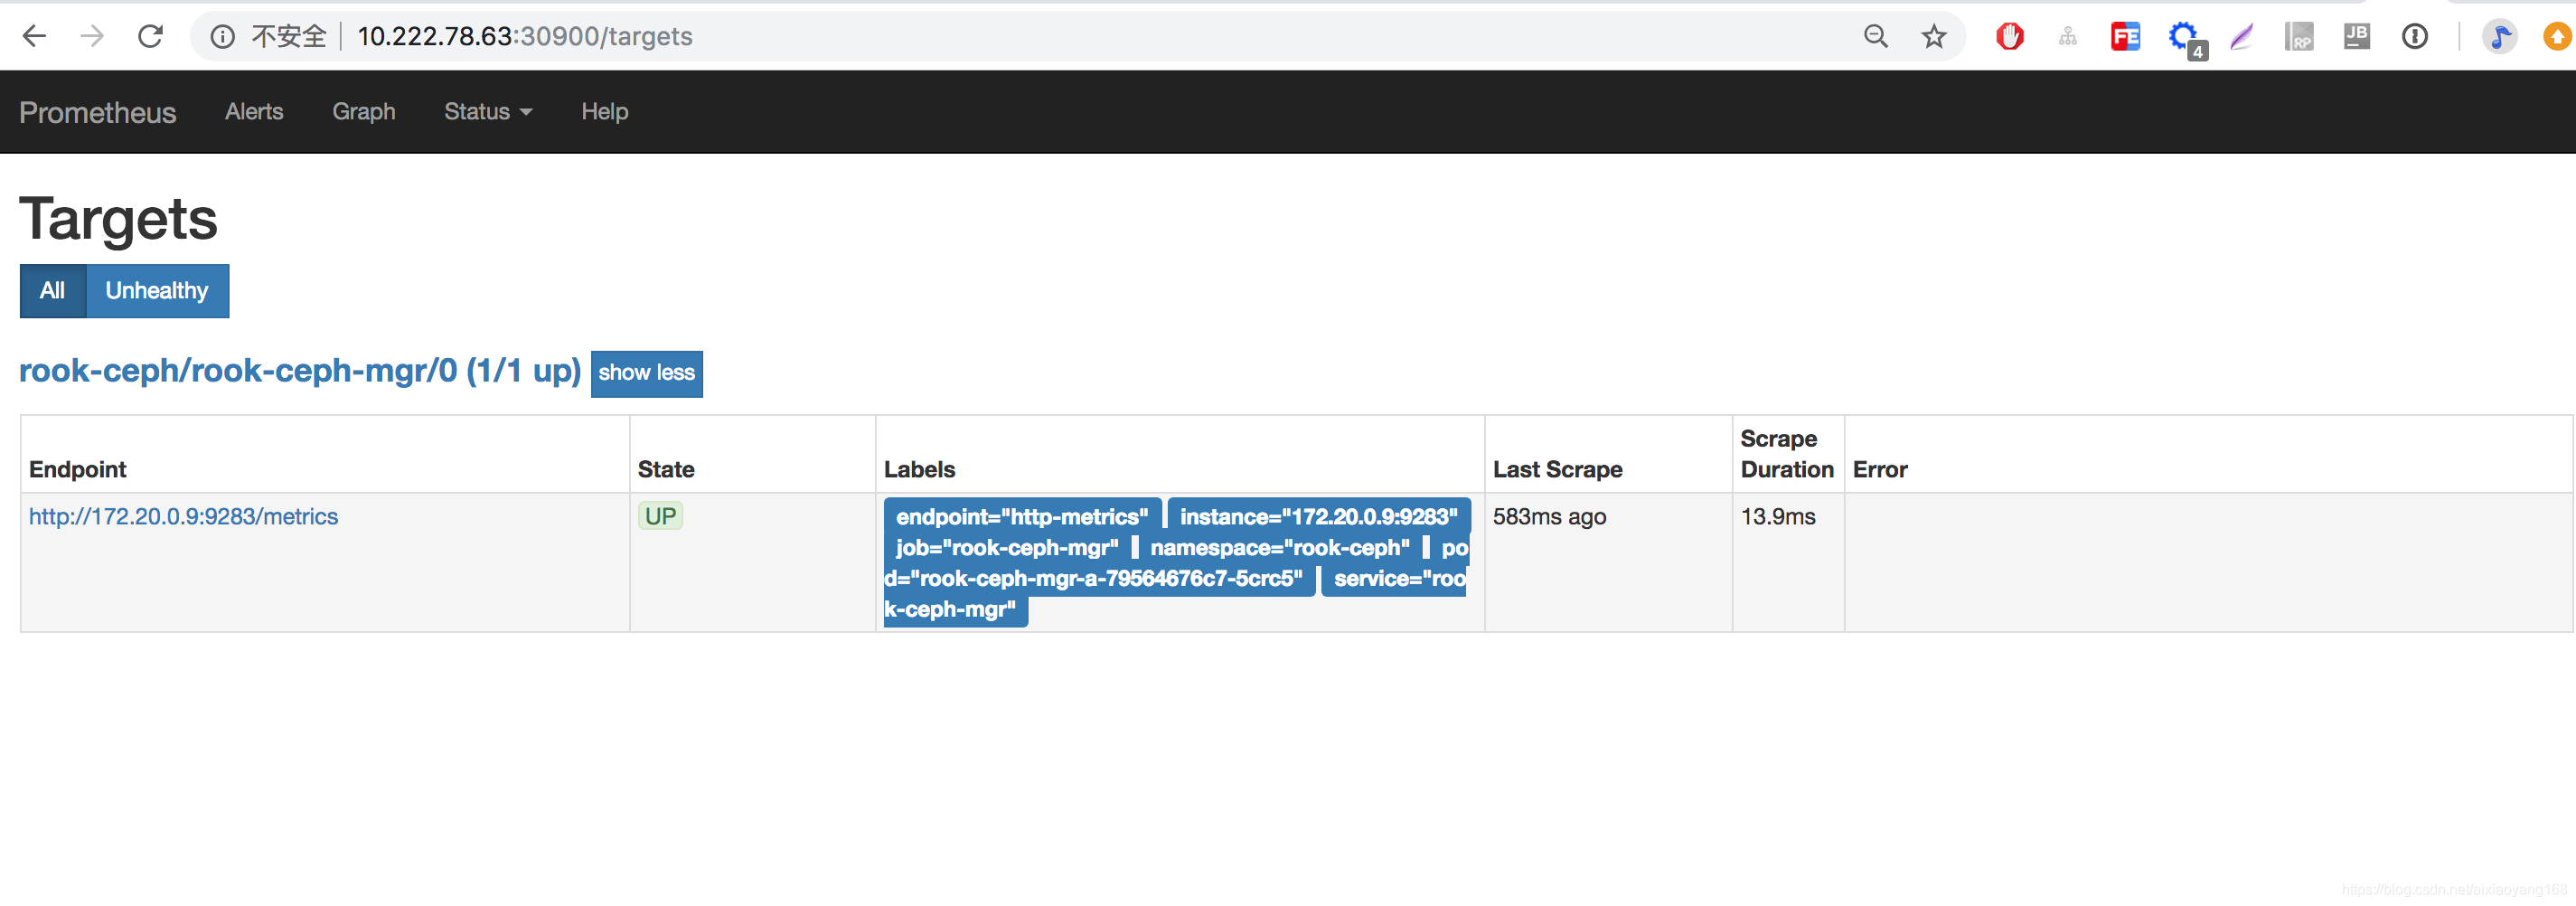Click the endpoint="http-metrics" label
The height and width of the screenshot is (906, 2576).
(x=1022, y=517)
